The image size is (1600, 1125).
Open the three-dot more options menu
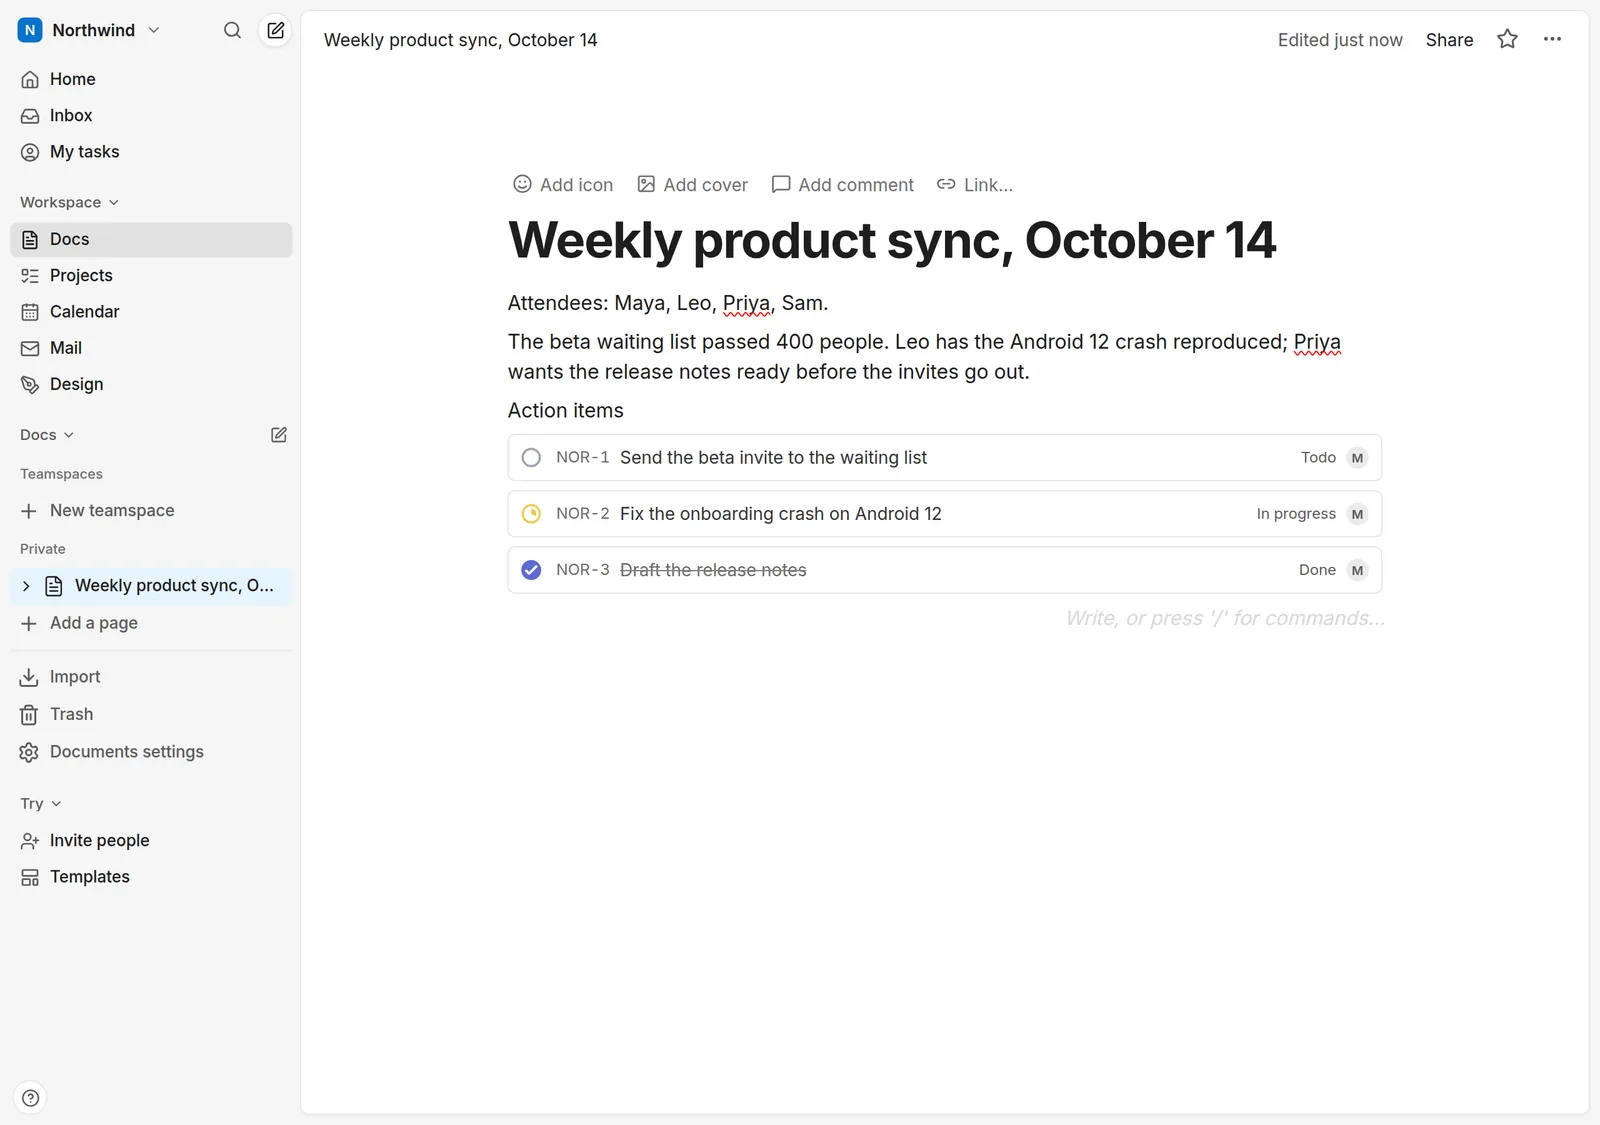tap(1552, 39)
